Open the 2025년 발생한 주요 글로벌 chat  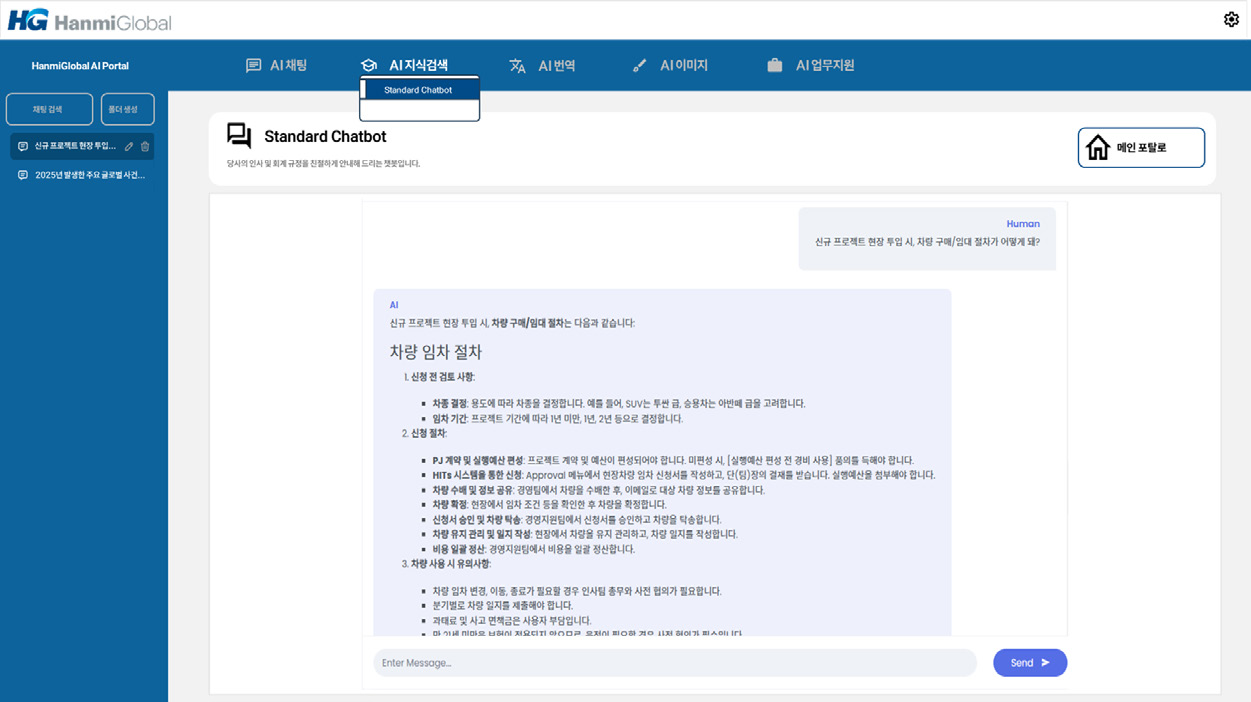tap(89, 175)
